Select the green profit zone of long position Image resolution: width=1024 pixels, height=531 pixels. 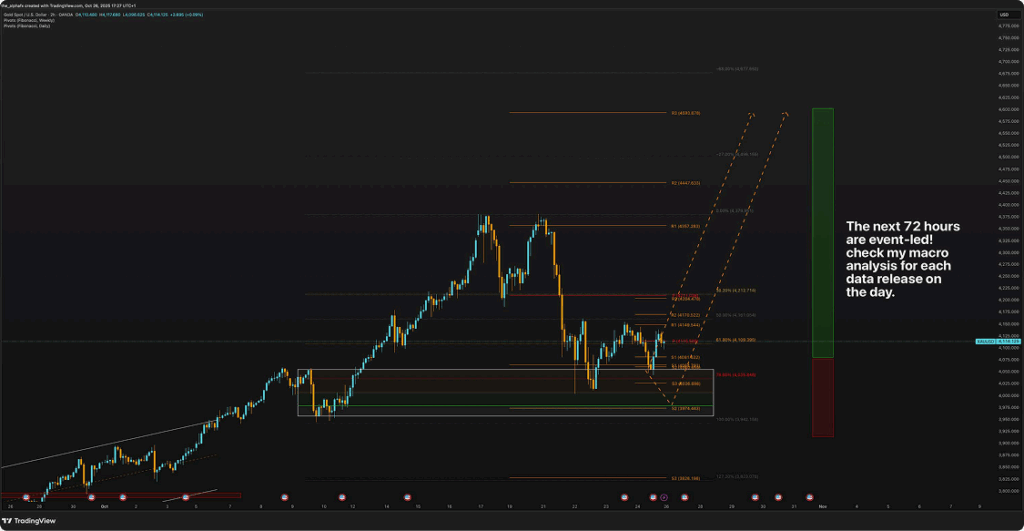[x=822, y=230]
